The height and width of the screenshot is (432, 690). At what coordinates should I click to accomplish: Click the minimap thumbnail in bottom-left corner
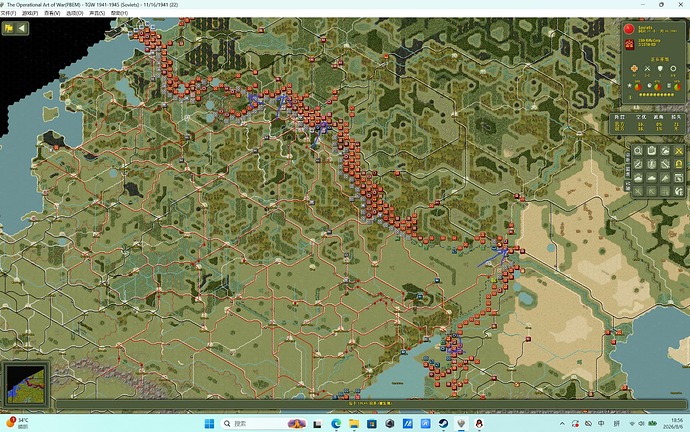tap(26, 384)
